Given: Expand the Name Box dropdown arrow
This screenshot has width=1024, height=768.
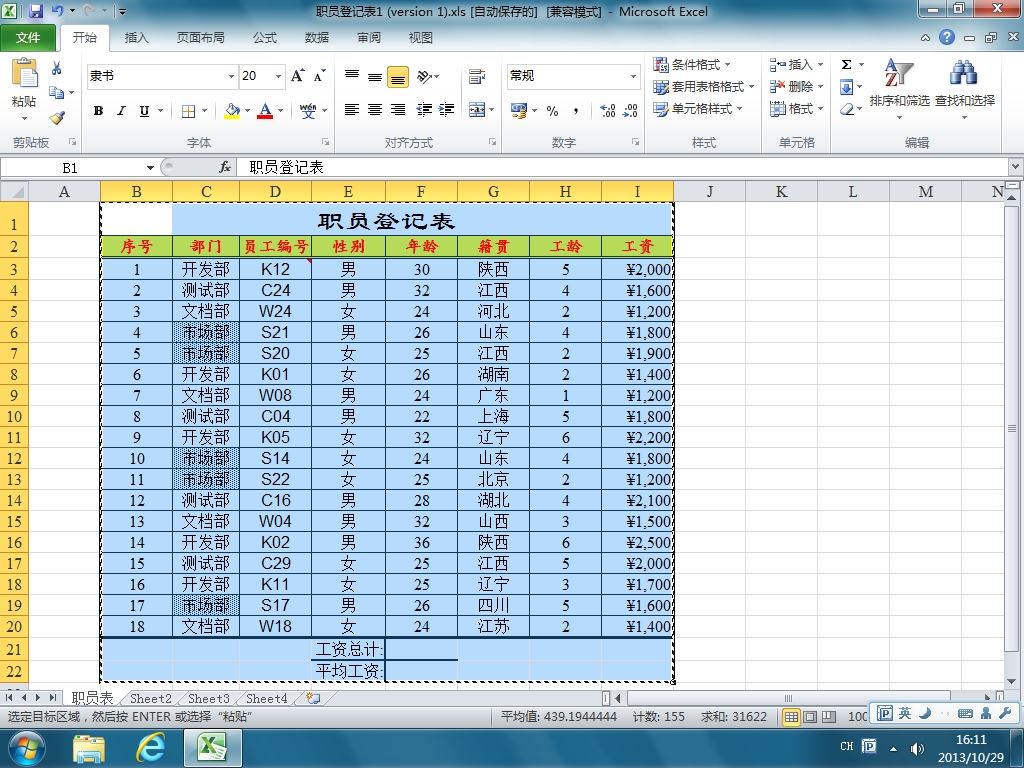Looking at the screenshot, I should [150, 168].
